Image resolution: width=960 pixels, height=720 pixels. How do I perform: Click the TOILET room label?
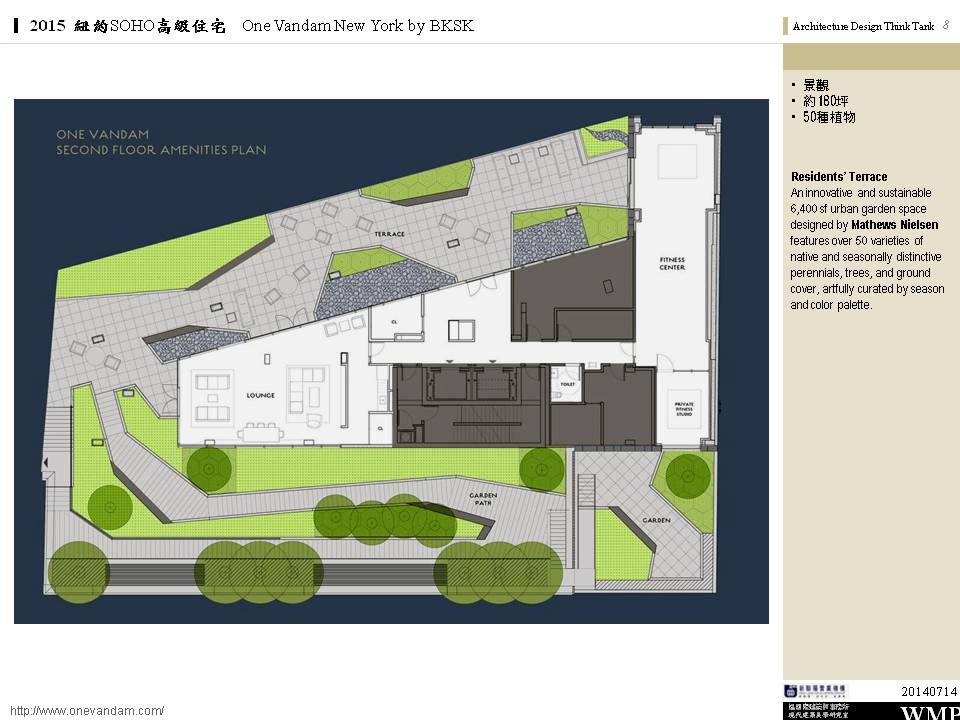pos(568,384)
